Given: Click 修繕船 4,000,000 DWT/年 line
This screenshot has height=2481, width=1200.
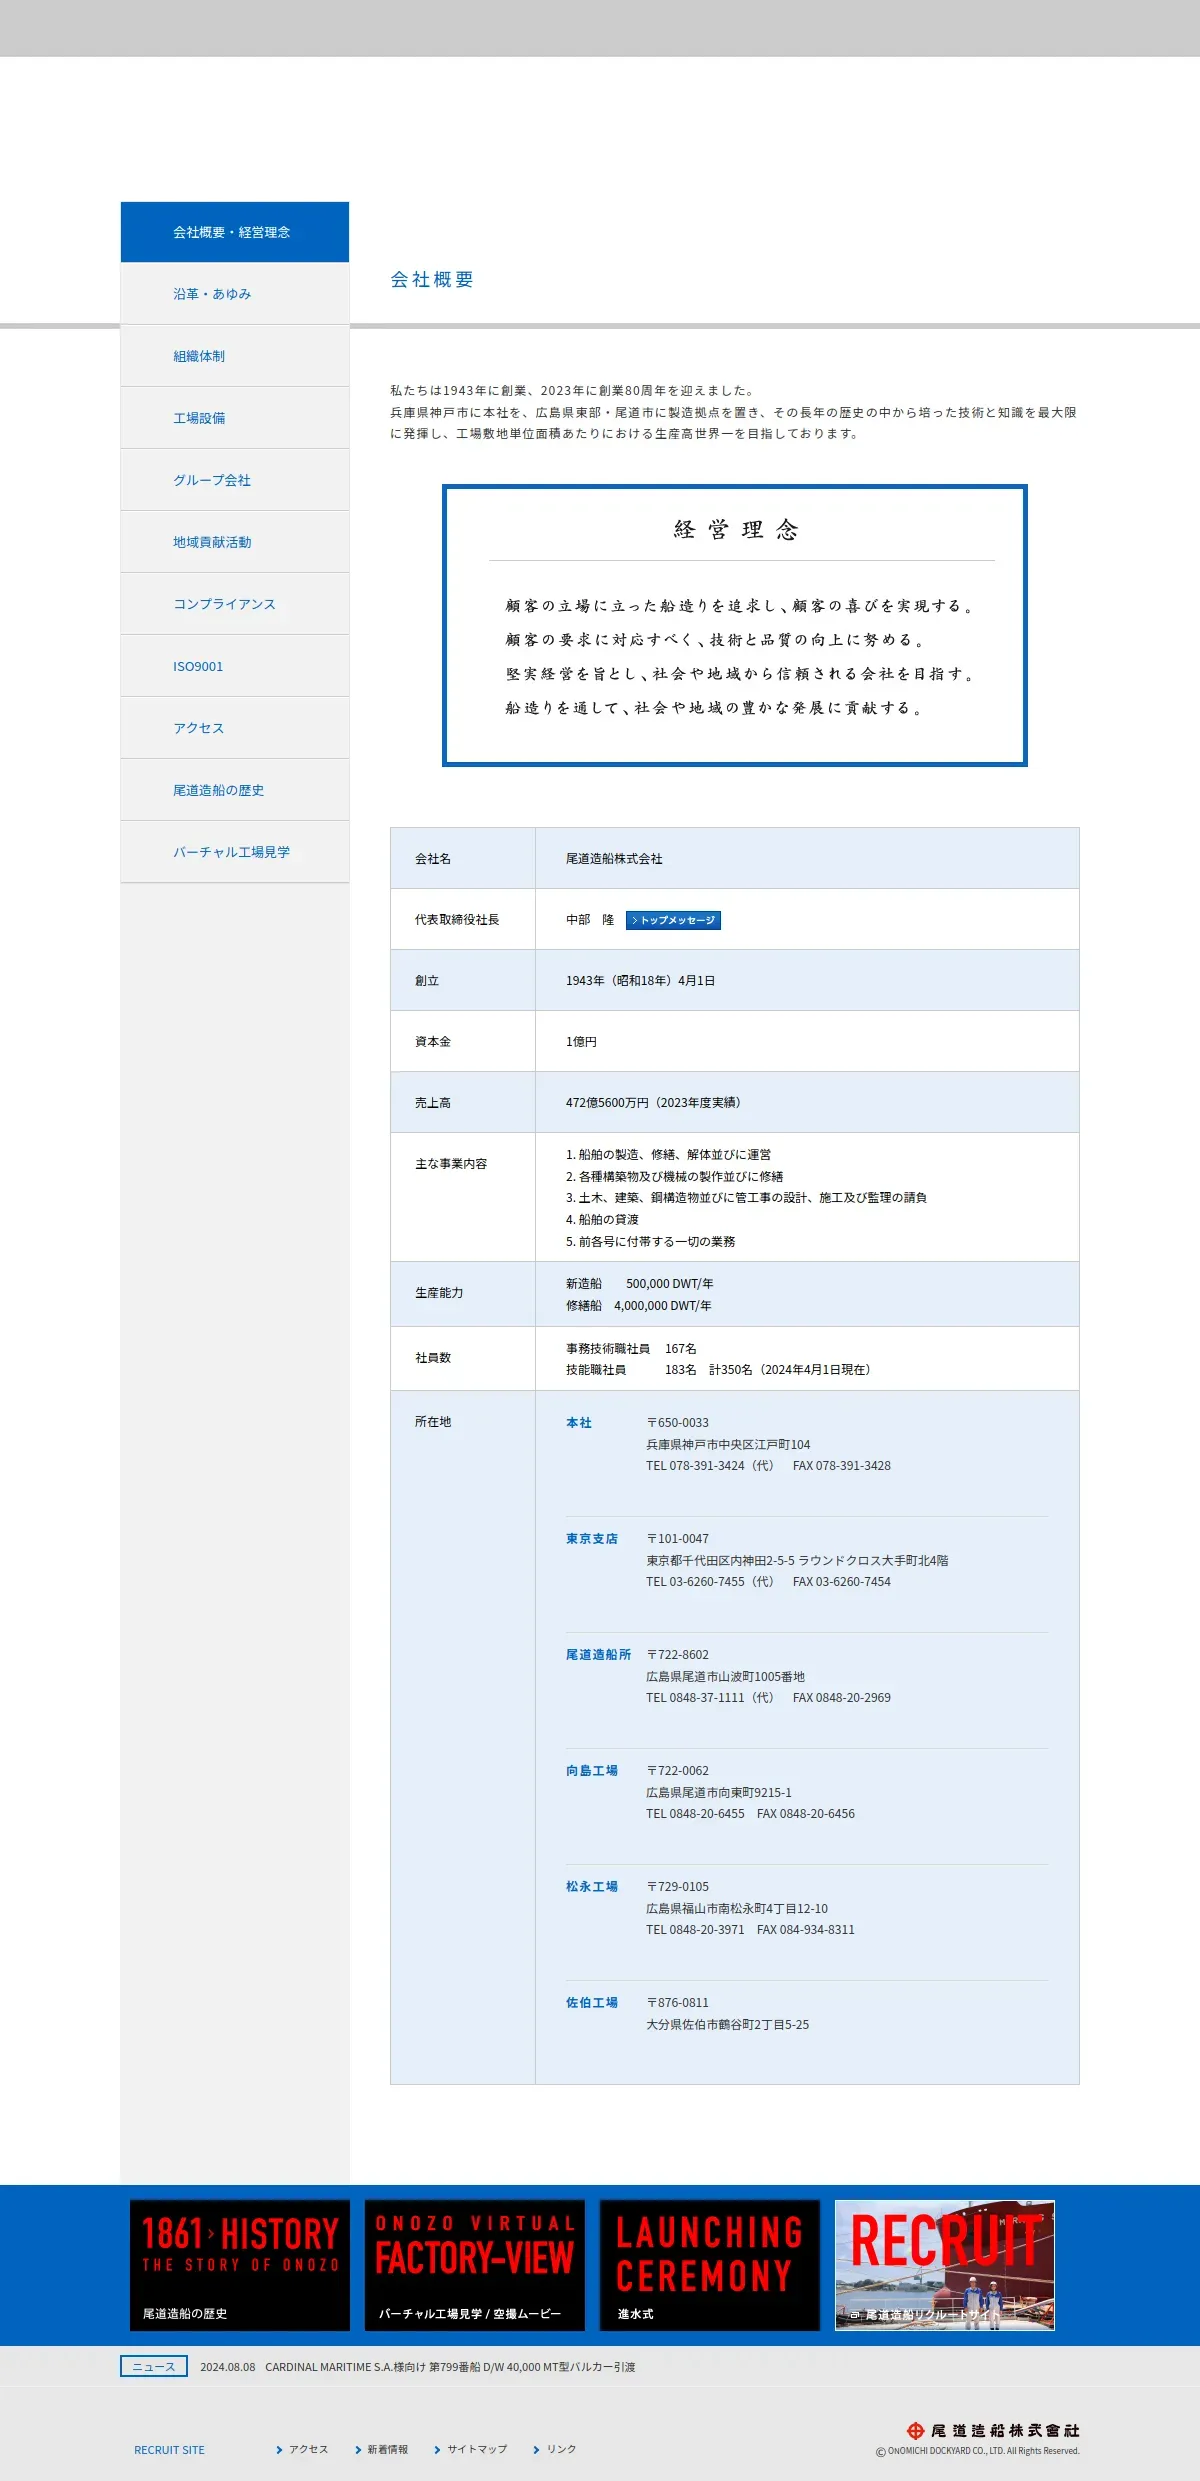Looking at the screenshot, I should pyautogui.click(x=639, y=1306).
